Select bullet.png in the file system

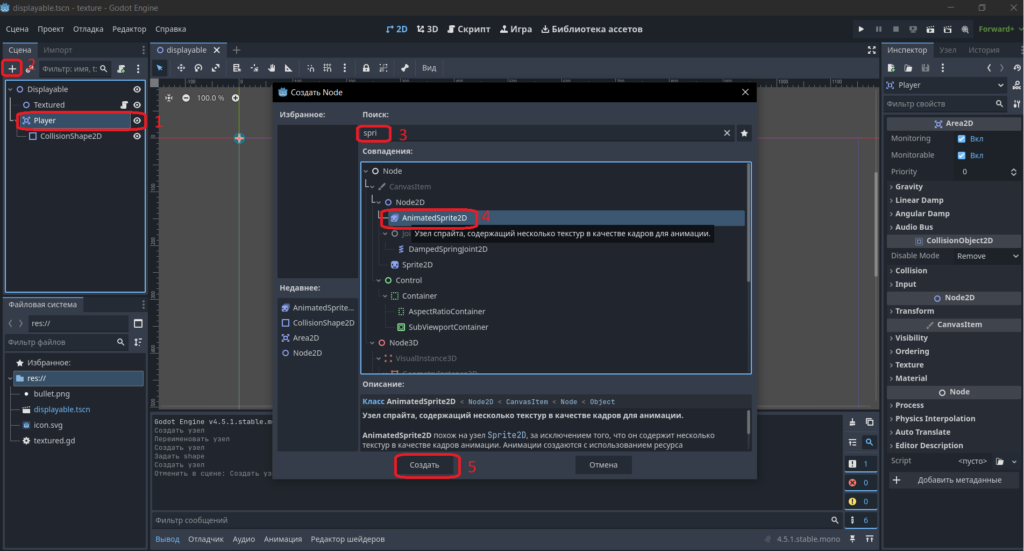[52, 394]
